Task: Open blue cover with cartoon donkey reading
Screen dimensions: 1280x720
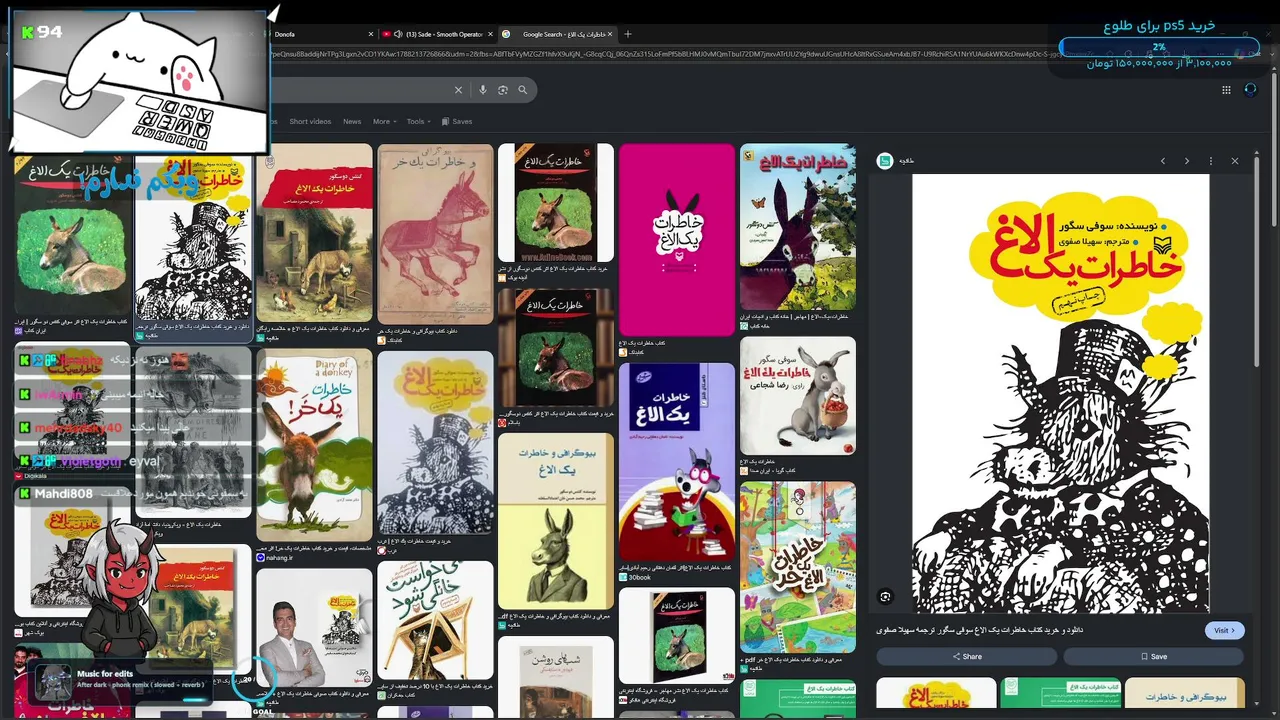Action: [677, 462]
